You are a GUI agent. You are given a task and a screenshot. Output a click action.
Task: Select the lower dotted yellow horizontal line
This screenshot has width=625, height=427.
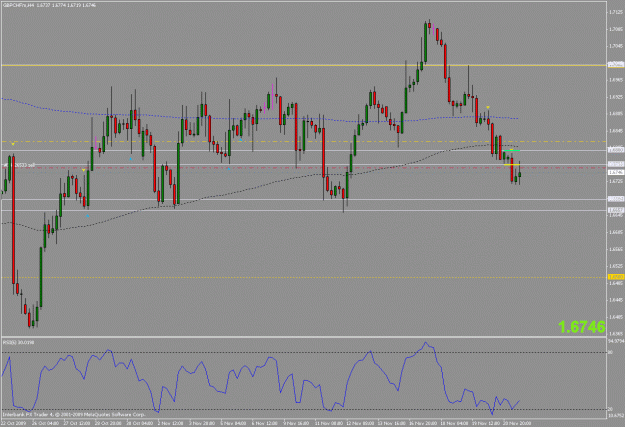[x=303, y=277]
